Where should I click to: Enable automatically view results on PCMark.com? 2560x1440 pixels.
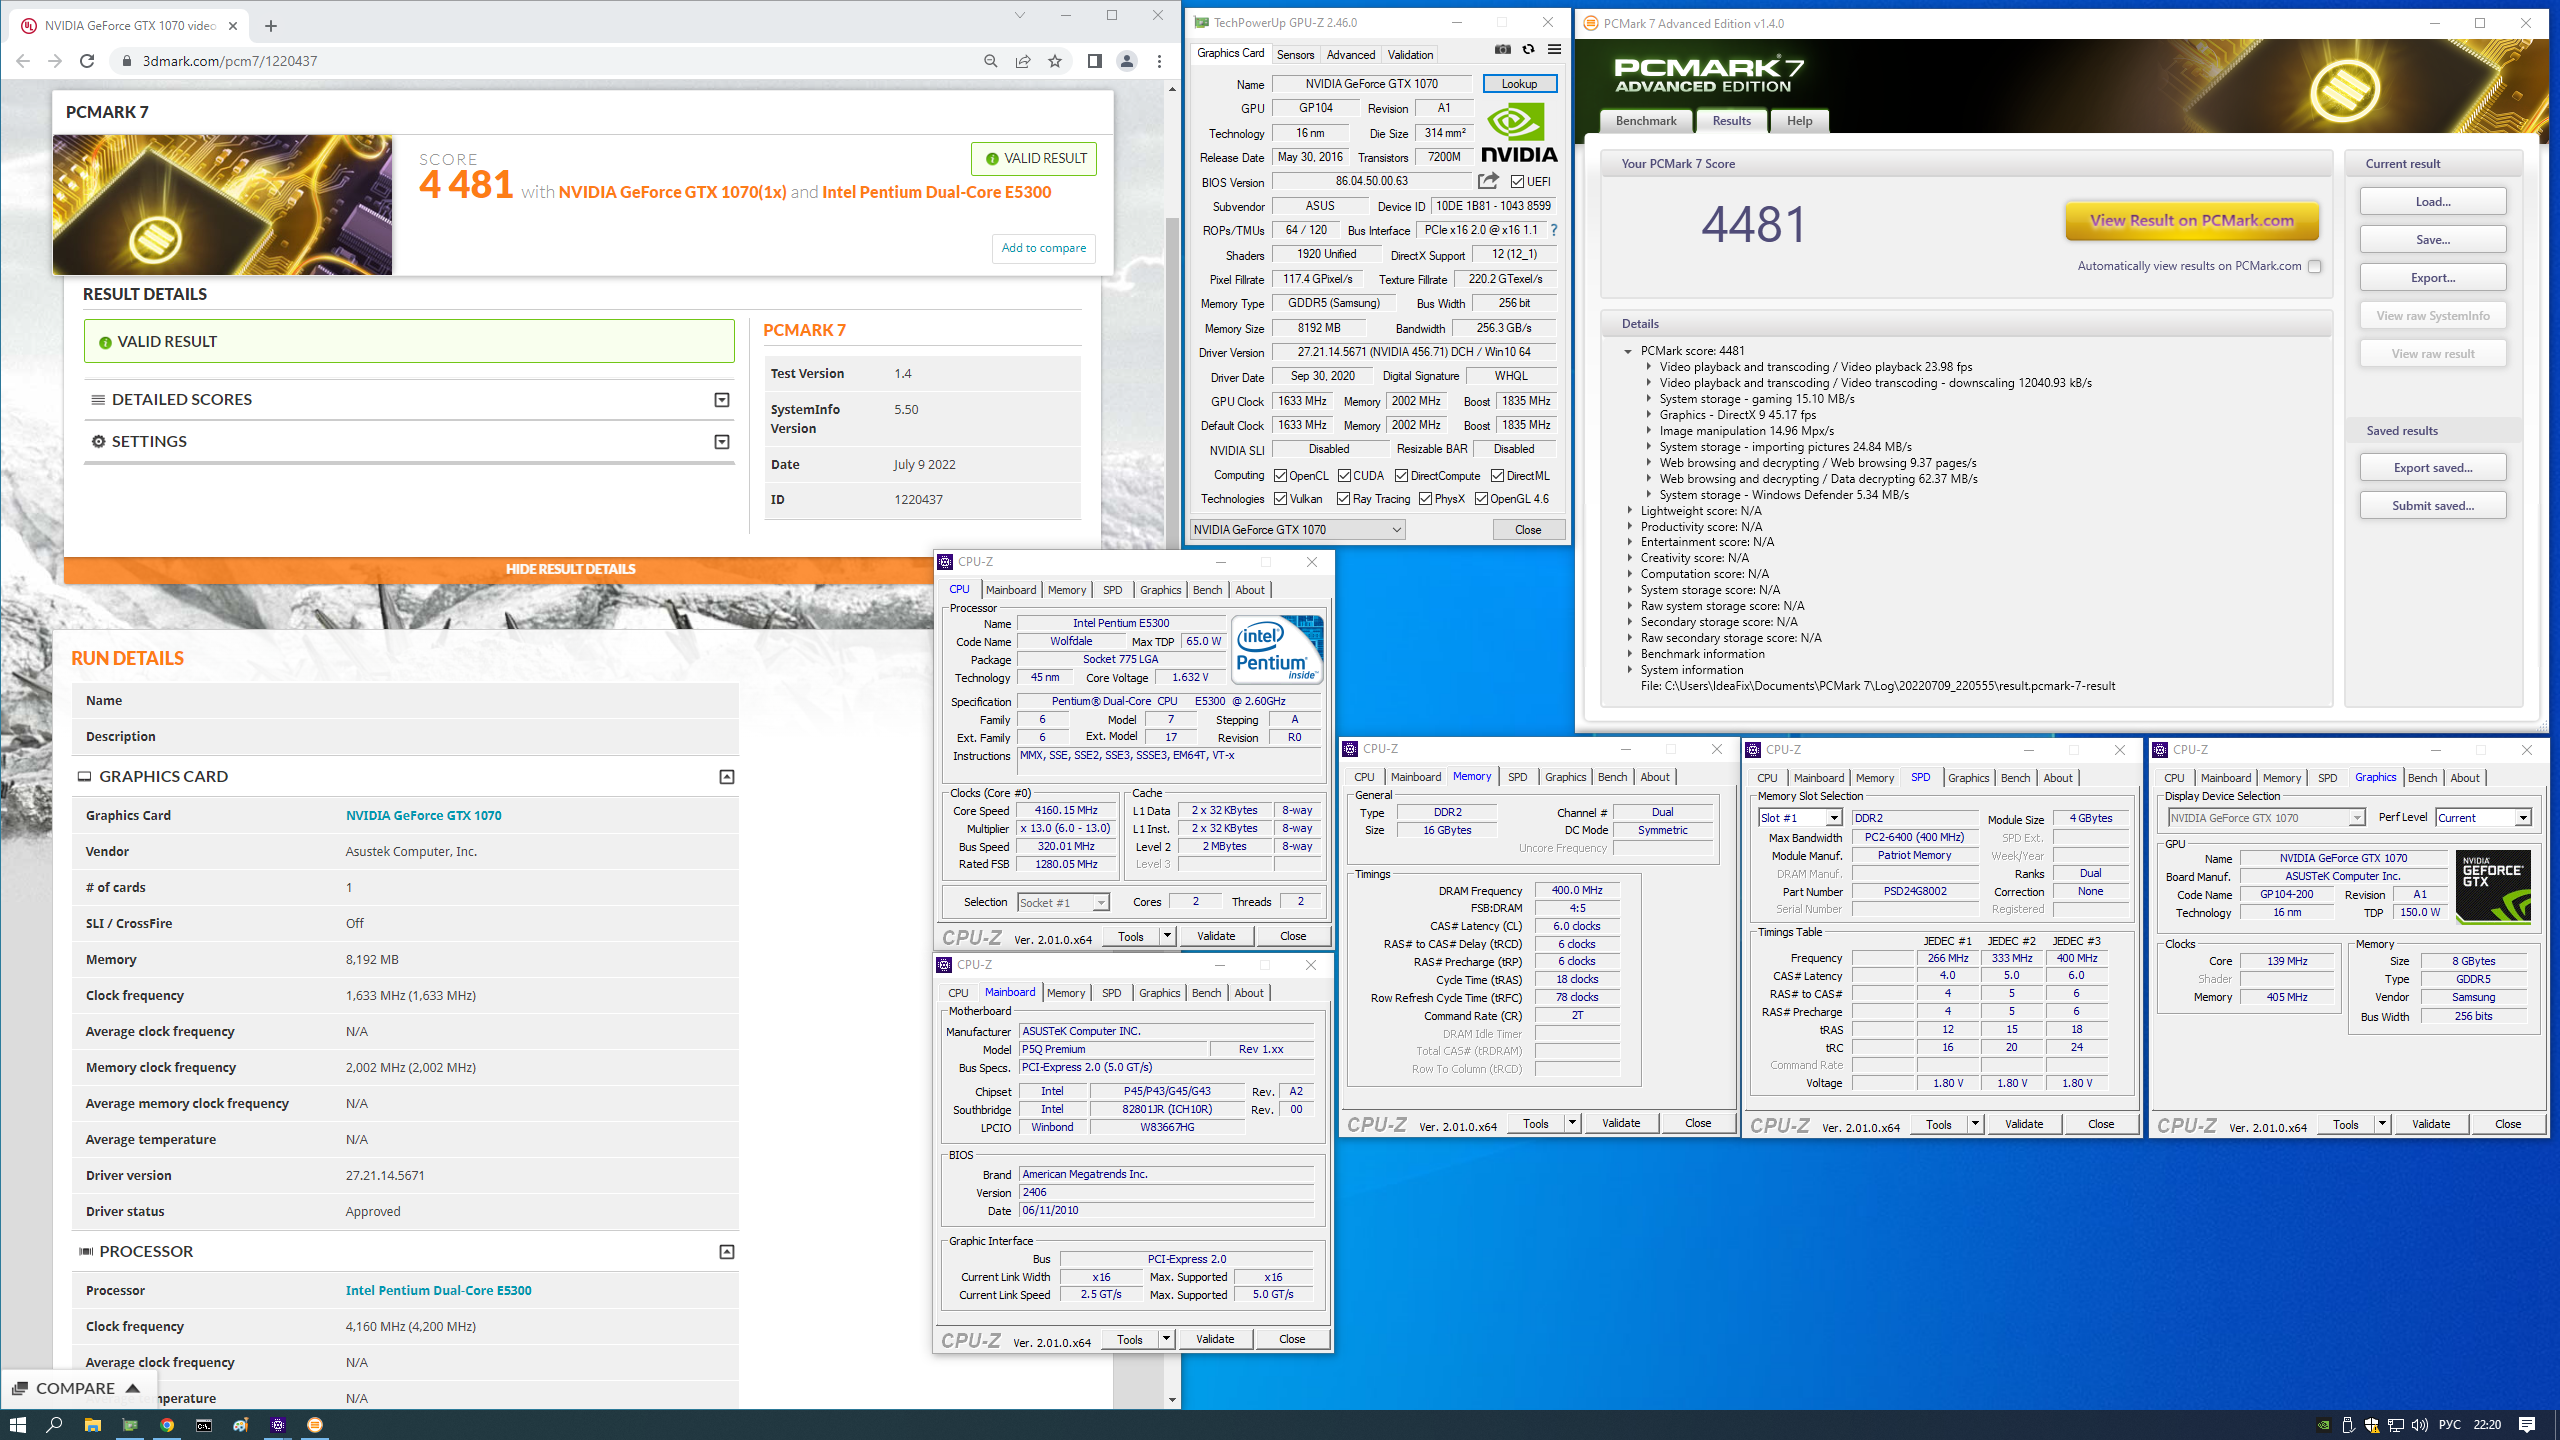(x=2314, y=266)
